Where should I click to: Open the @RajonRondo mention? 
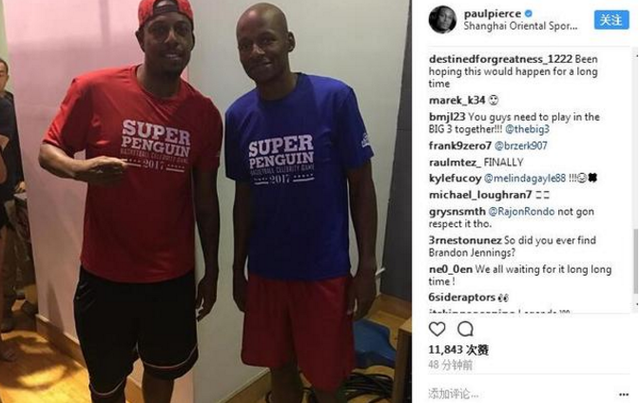click(521, 212)
